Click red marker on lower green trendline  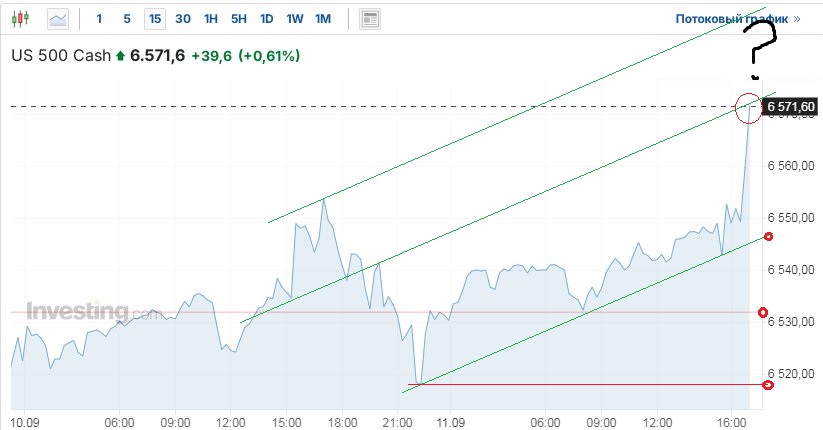(768, 236)
